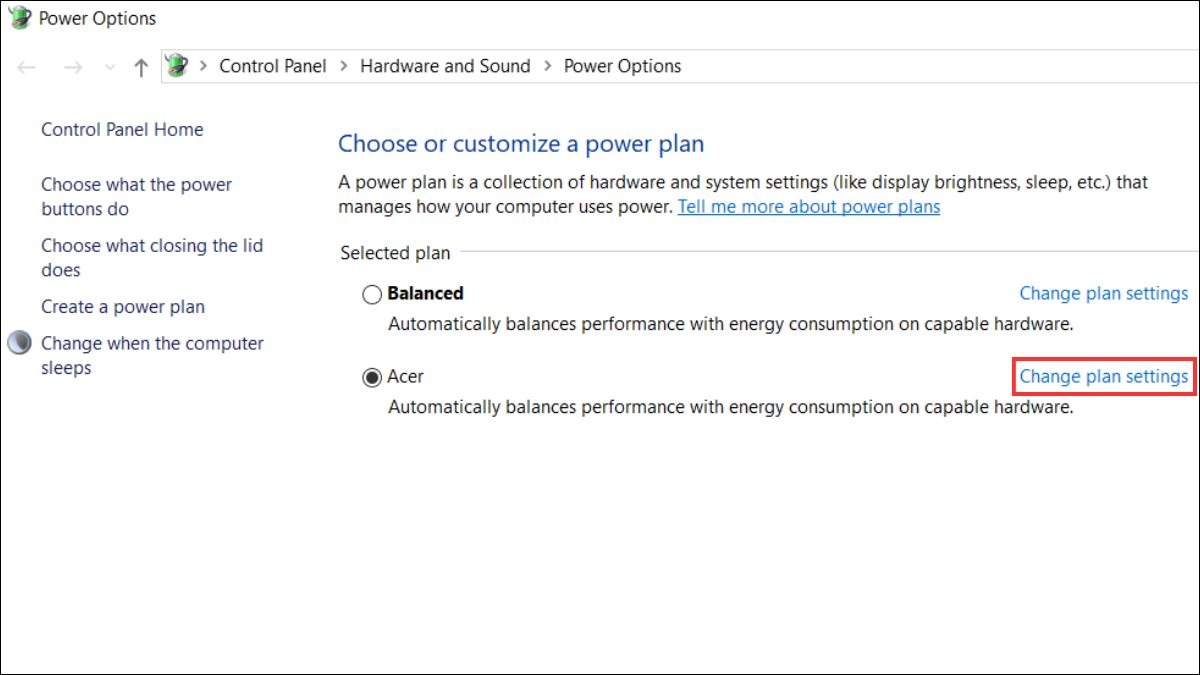Click the description text under Balanced
This screenshot has width=1200, height=675.
tap(730, 324)
